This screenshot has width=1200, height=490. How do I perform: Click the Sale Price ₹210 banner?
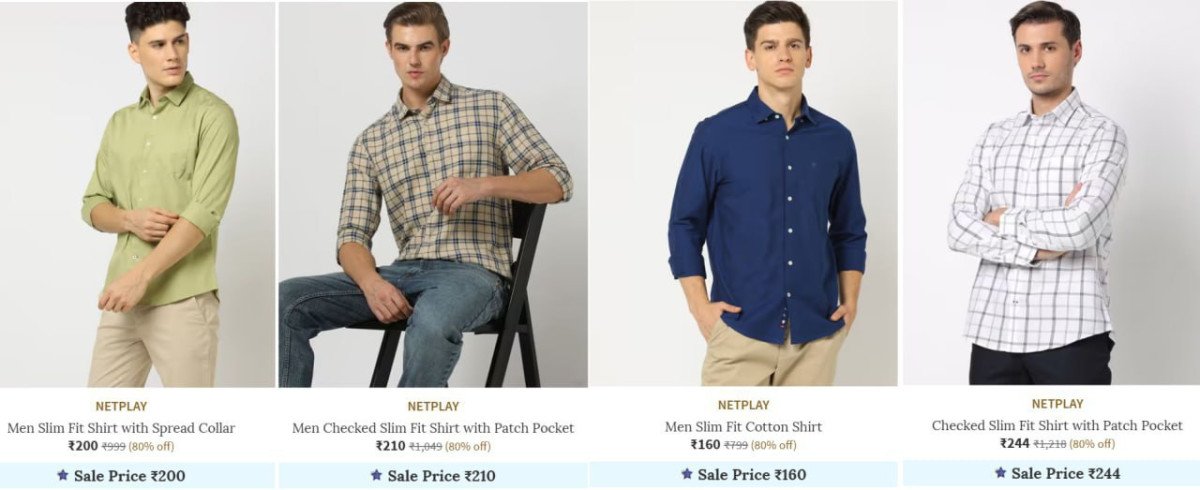point(433,476)
